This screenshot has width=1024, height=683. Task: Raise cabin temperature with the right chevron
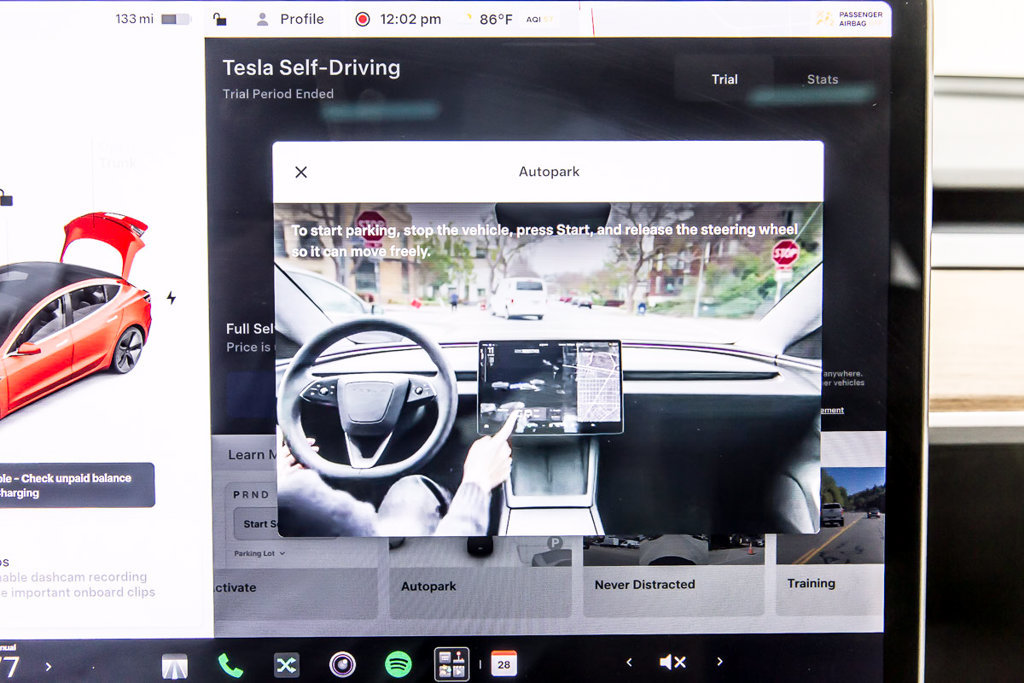[x=48, y=667]
